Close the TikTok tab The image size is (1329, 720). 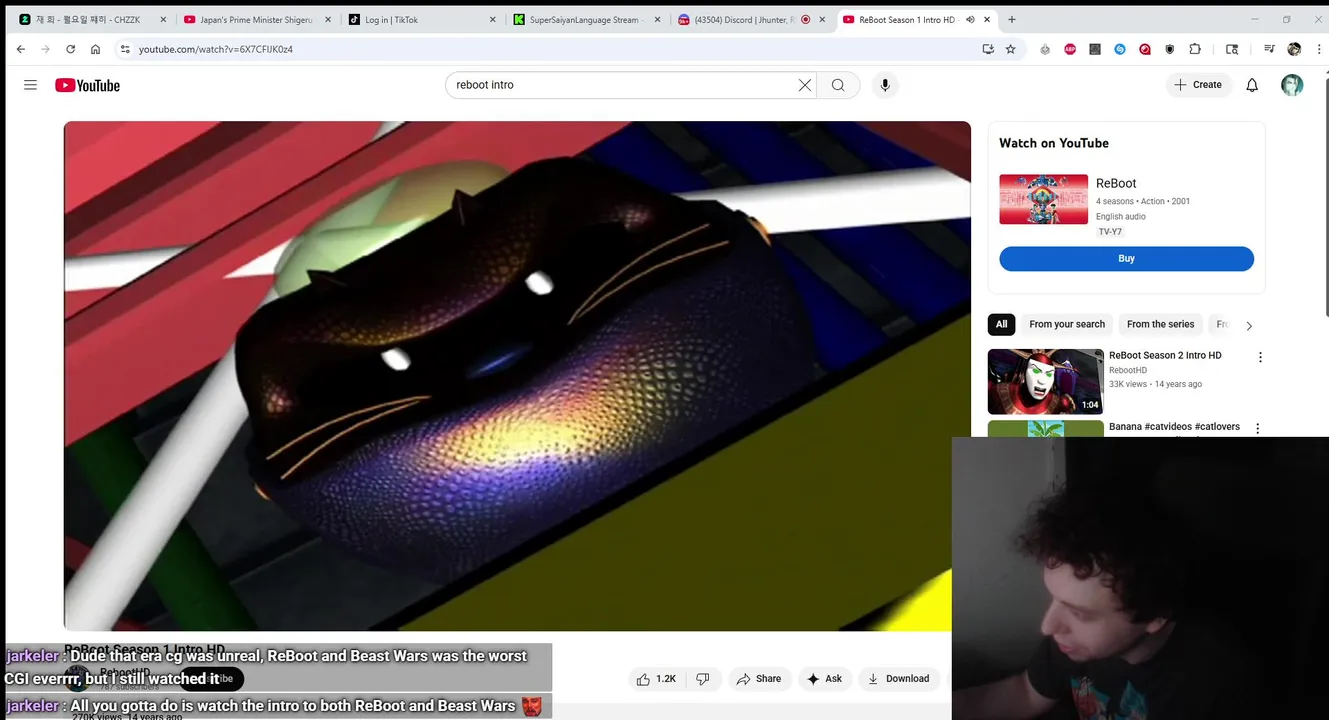click(x=492, y=19)
